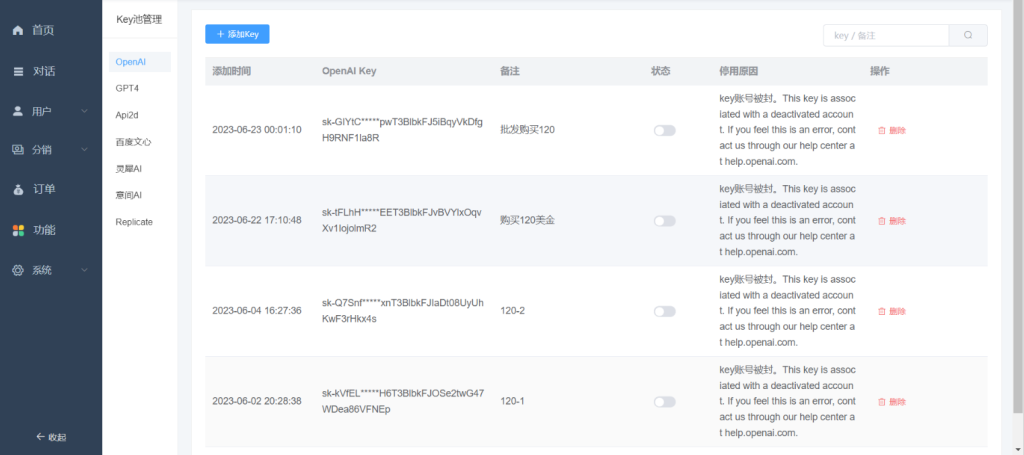This screenshot has height=455, width=1024.
Task: Click the 停用原因 column header
Action: [x=739, y=71]
